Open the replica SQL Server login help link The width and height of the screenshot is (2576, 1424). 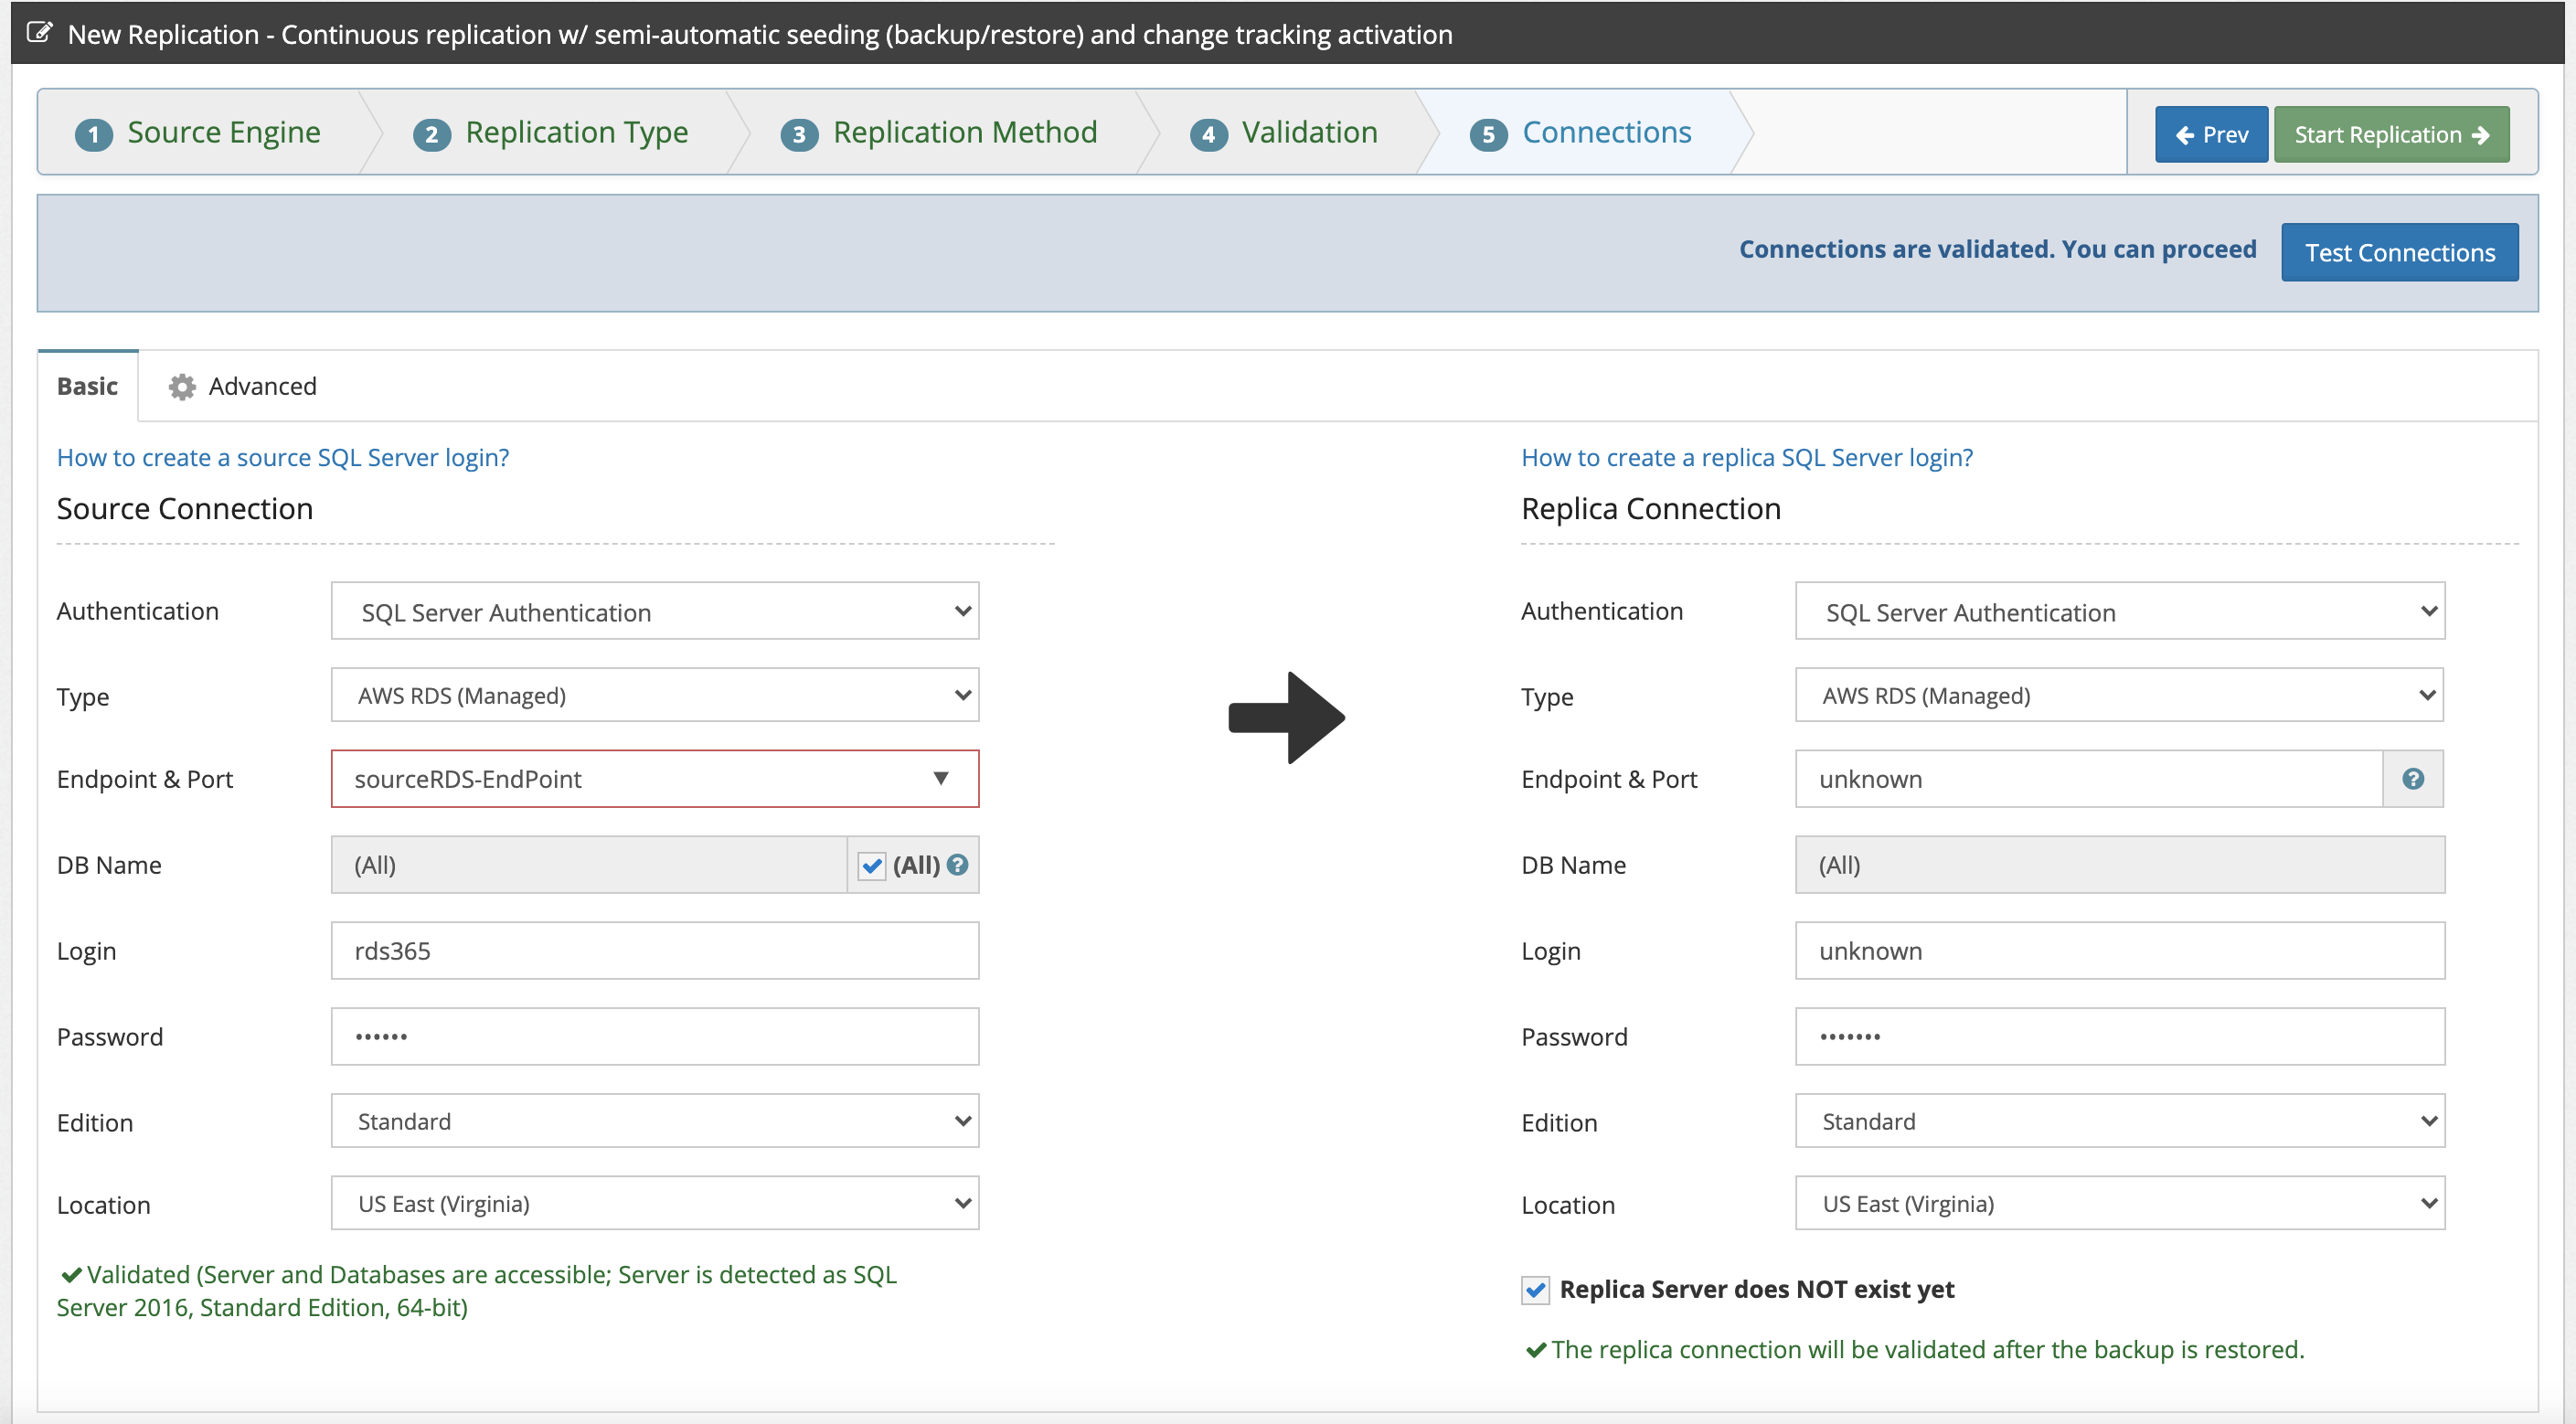1747,457
